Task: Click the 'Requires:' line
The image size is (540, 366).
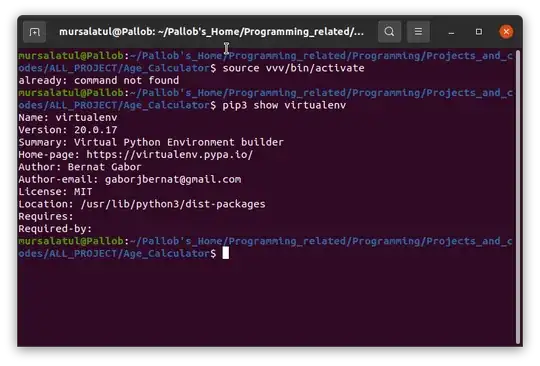Action: (46, 217)
